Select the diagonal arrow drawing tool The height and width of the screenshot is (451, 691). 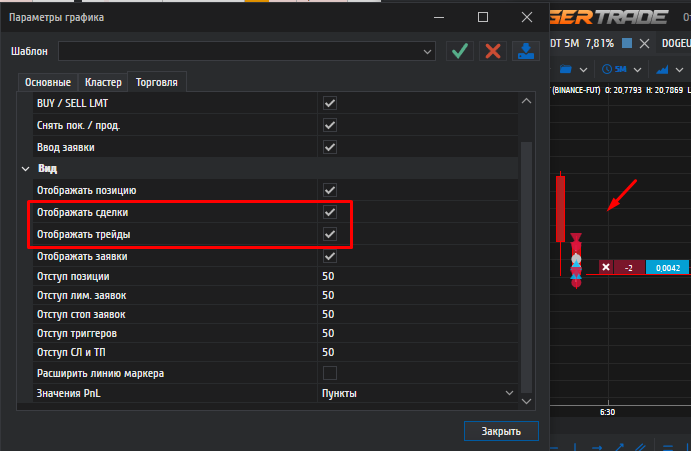(x=619, y=447)
